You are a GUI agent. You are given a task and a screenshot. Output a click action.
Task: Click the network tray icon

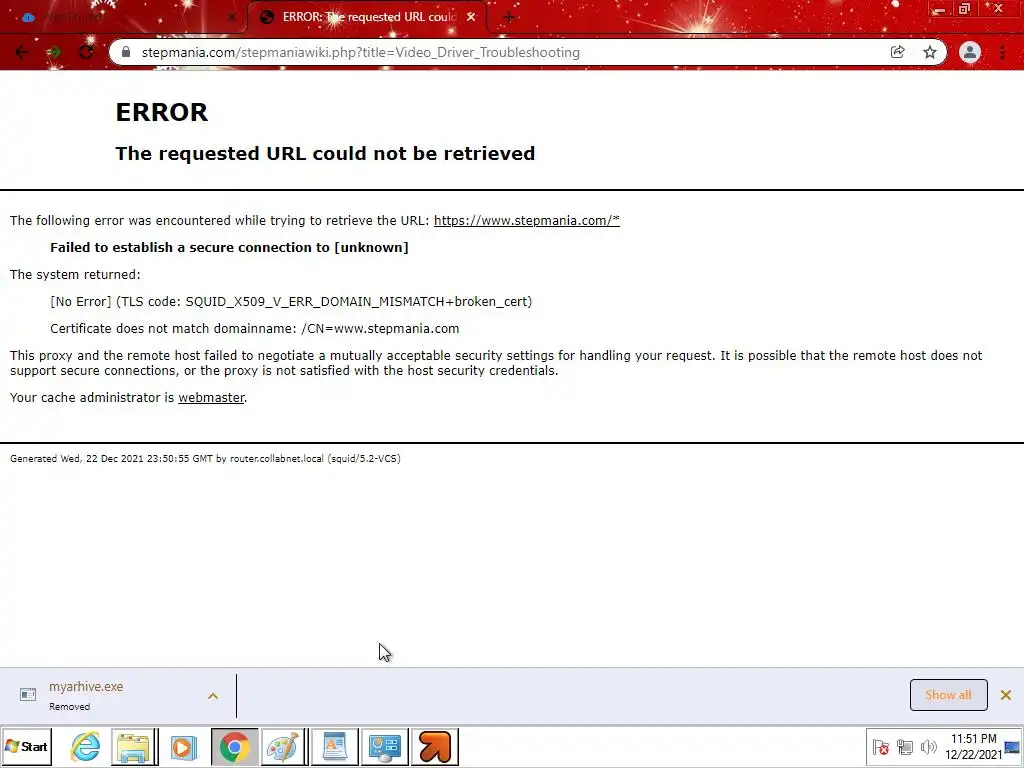point(904,747)
